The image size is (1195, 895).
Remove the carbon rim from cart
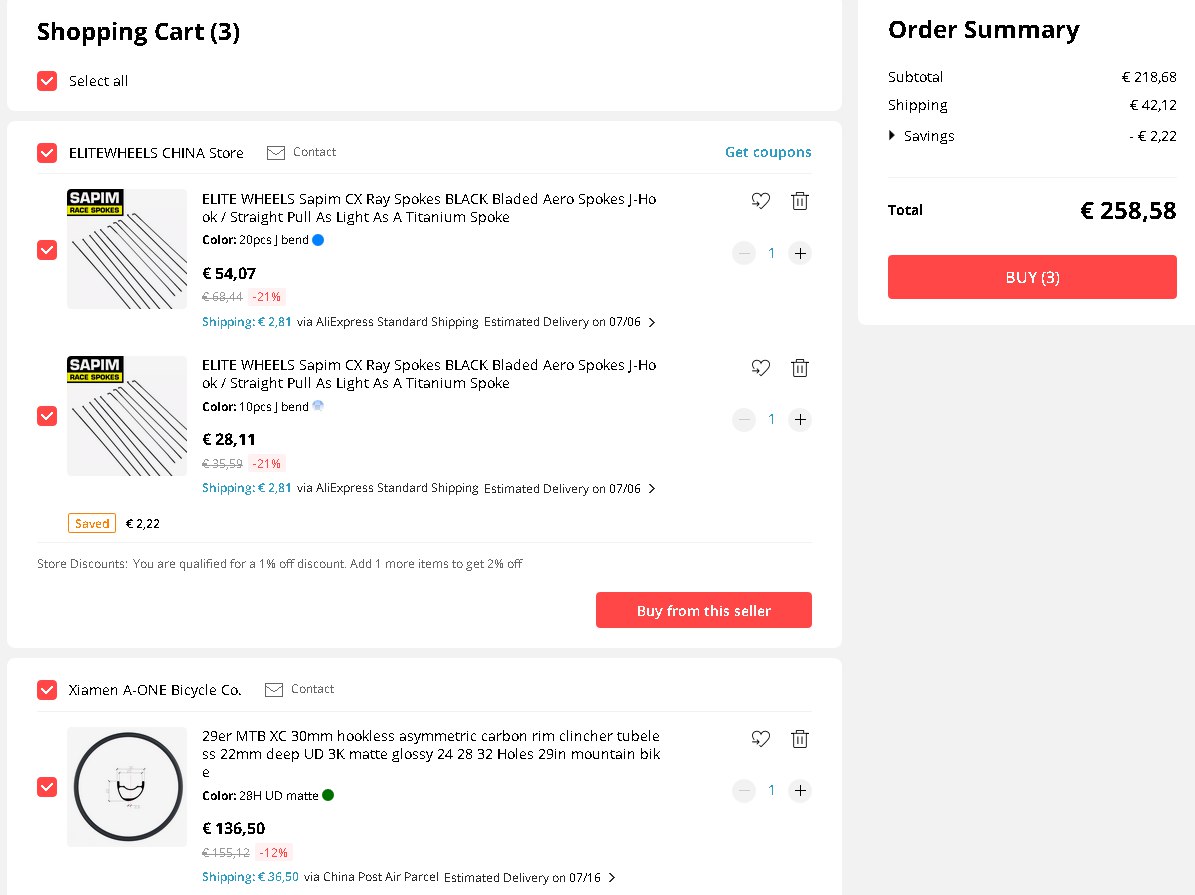click(799, 739)
